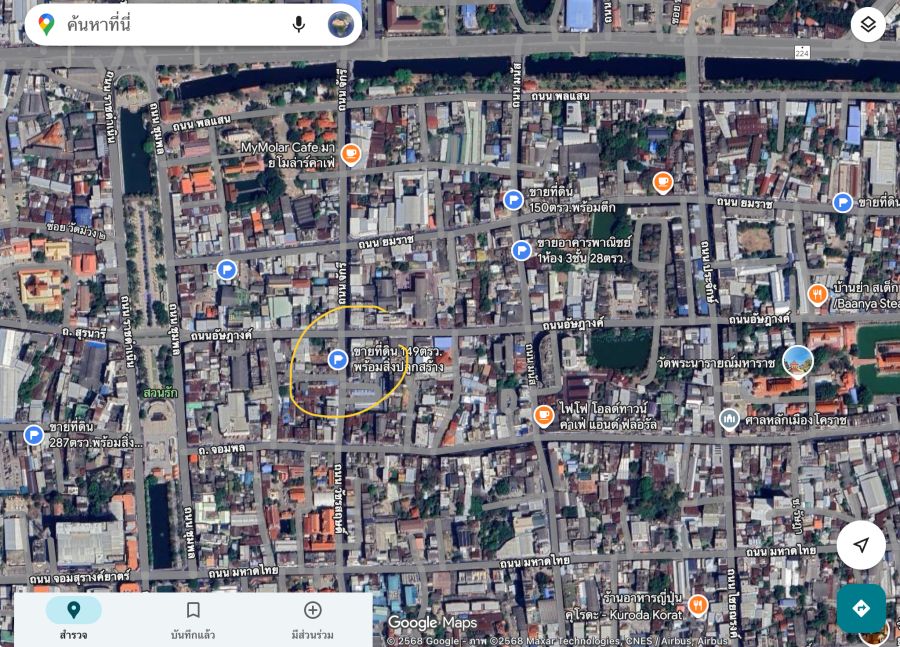Tap the Baanya Steak restaurant pin
This screenshot has height=647, width=900.
817,294
